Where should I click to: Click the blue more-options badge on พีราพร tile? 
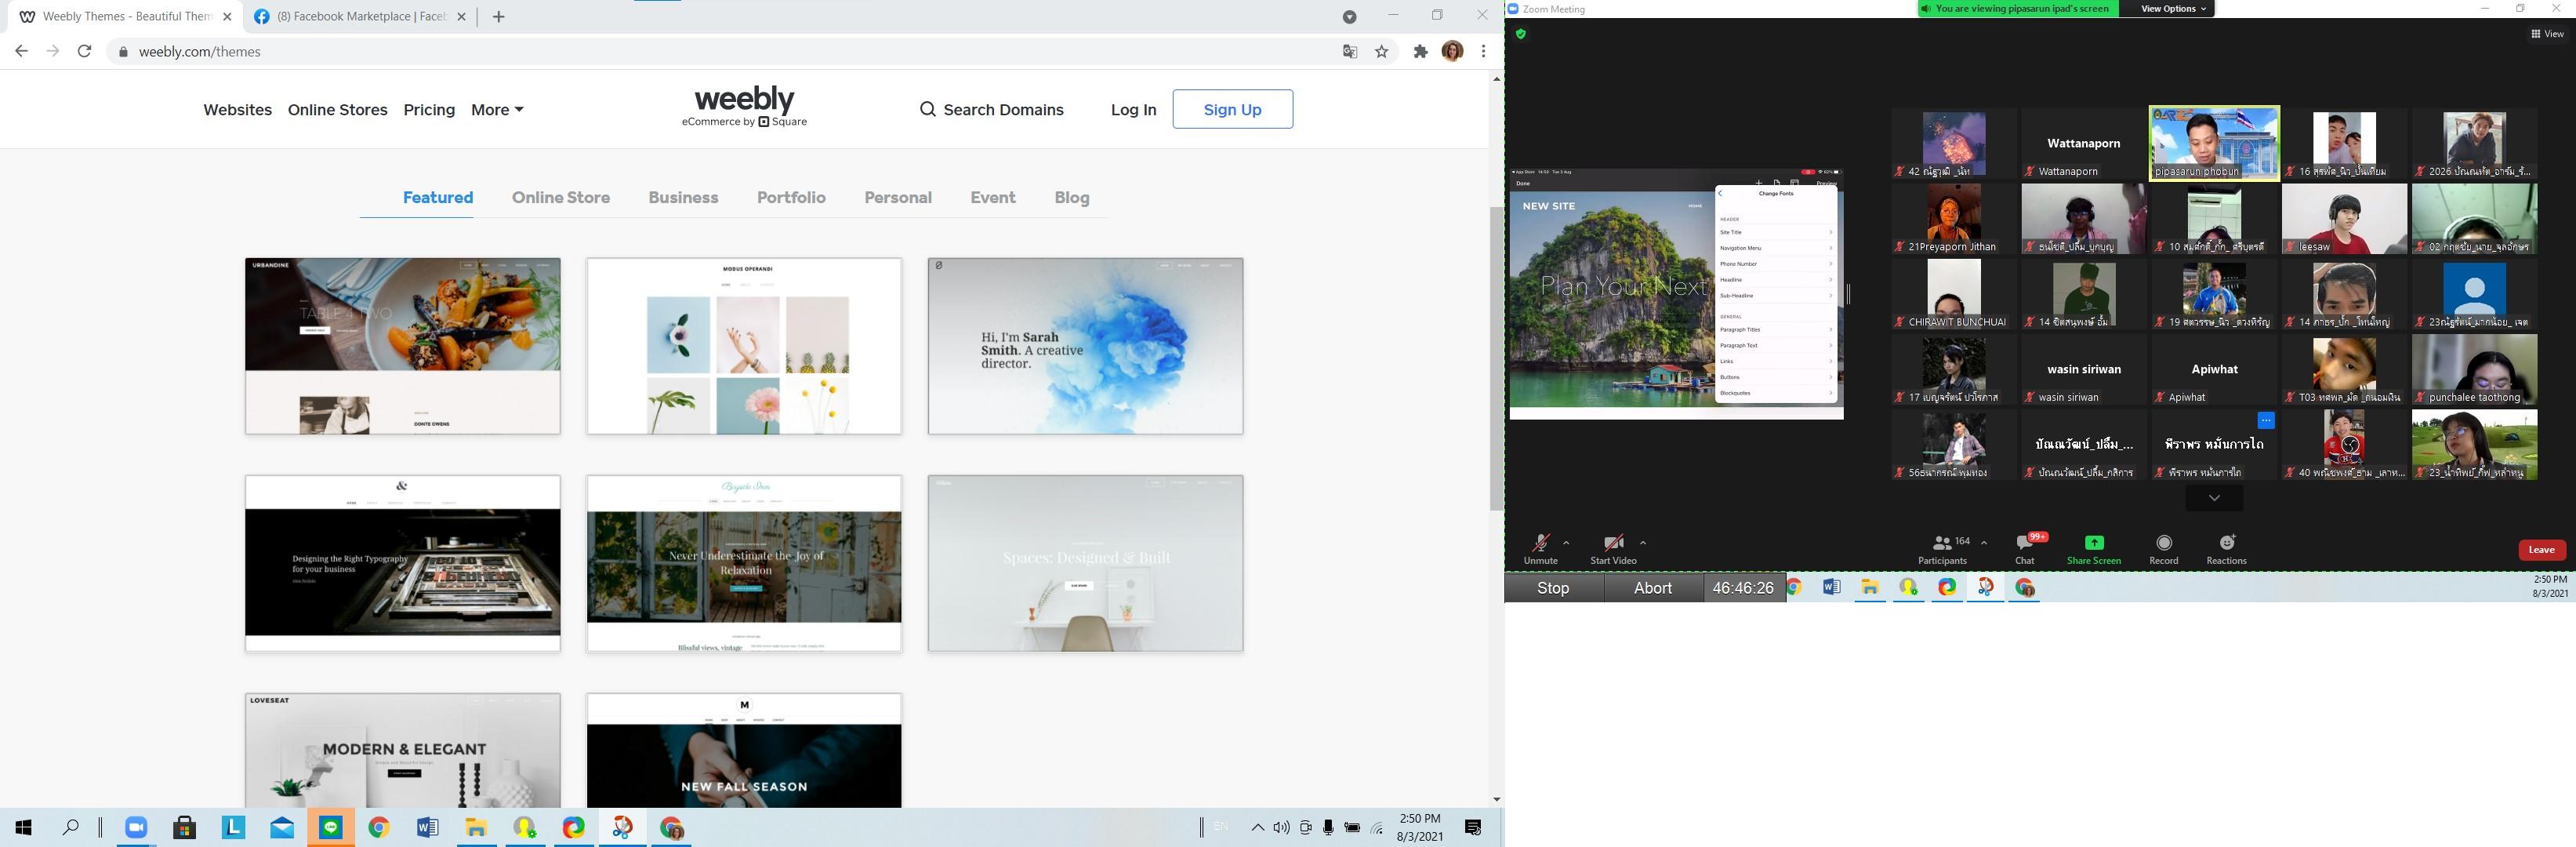pos(2266,421)
